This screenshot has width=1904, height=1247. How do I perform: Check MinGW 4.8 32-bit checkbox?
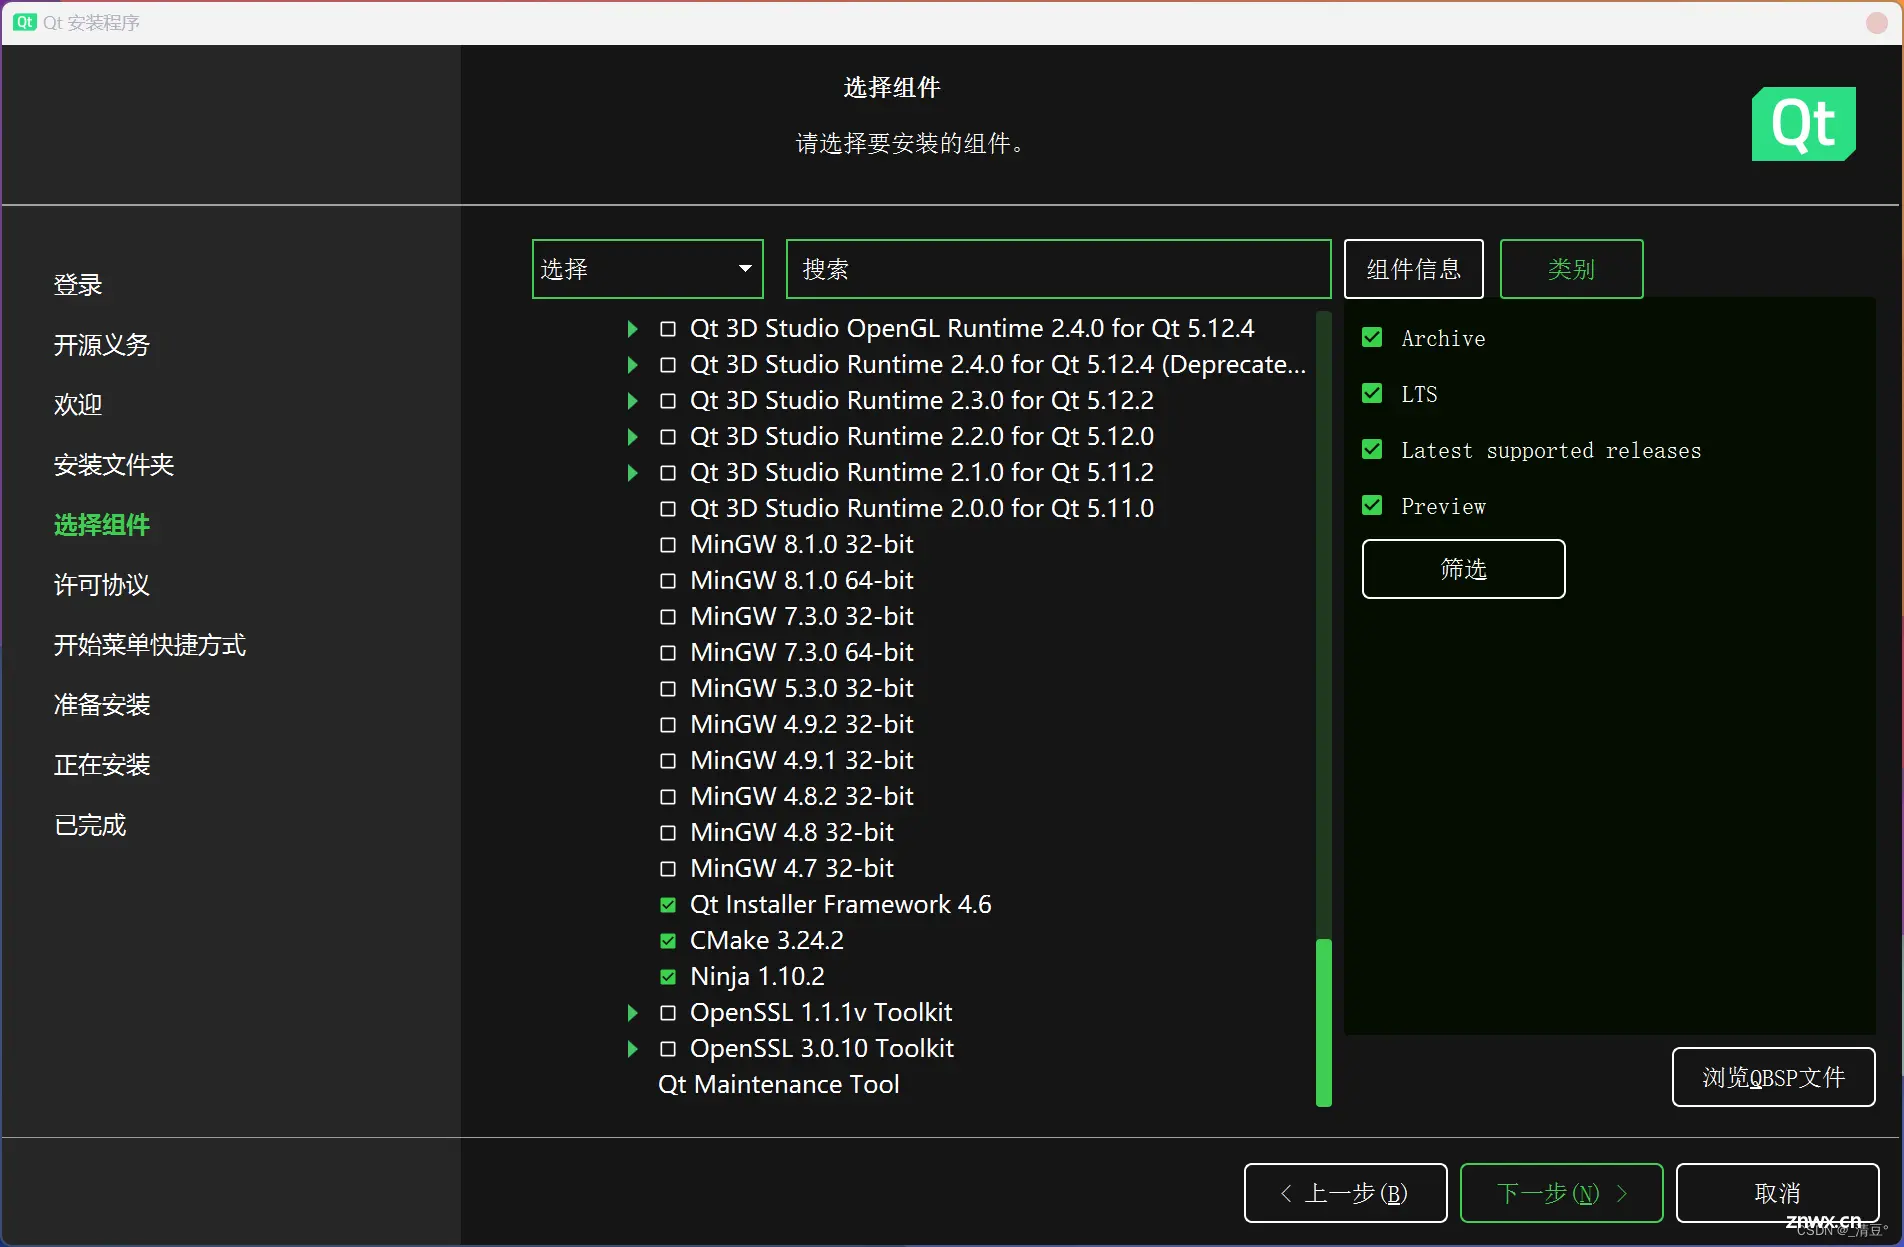(x=668, y=833)
